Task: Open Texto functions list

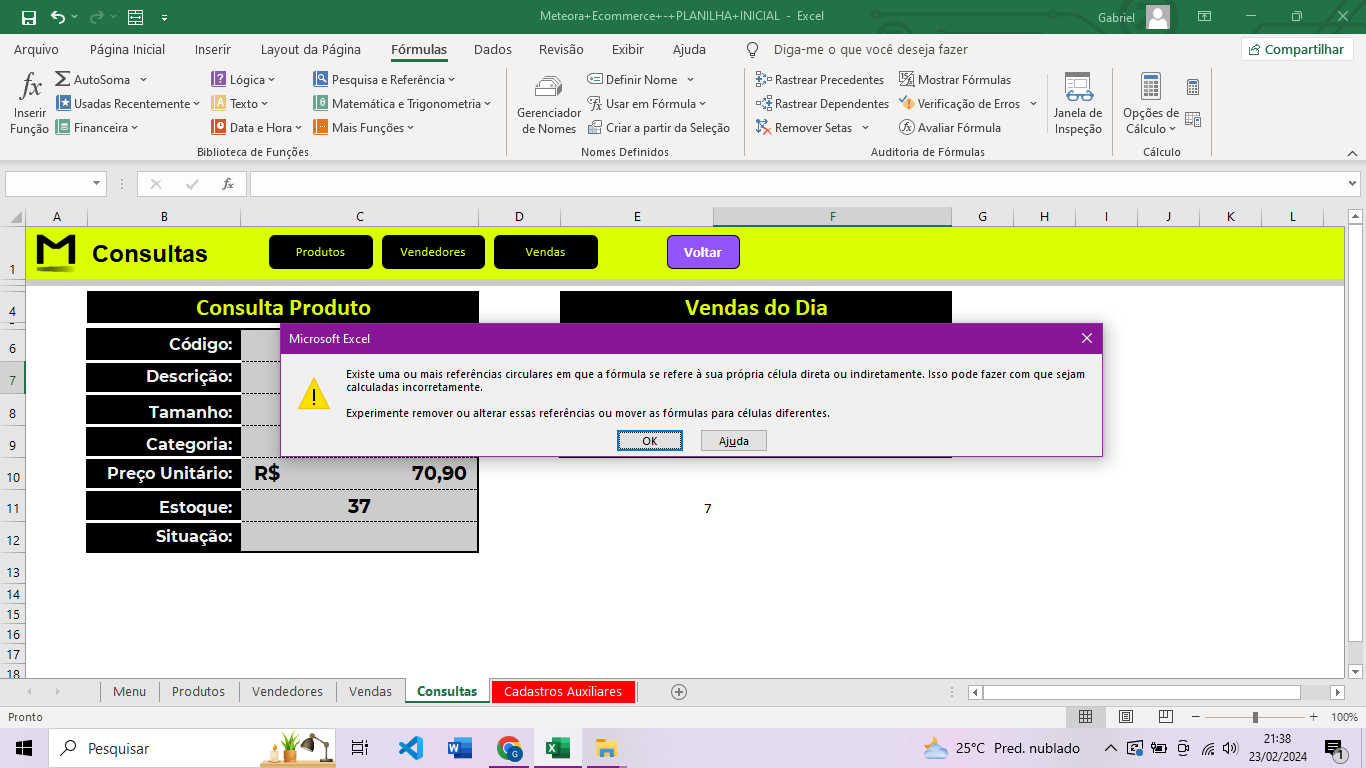Action: 239,104
